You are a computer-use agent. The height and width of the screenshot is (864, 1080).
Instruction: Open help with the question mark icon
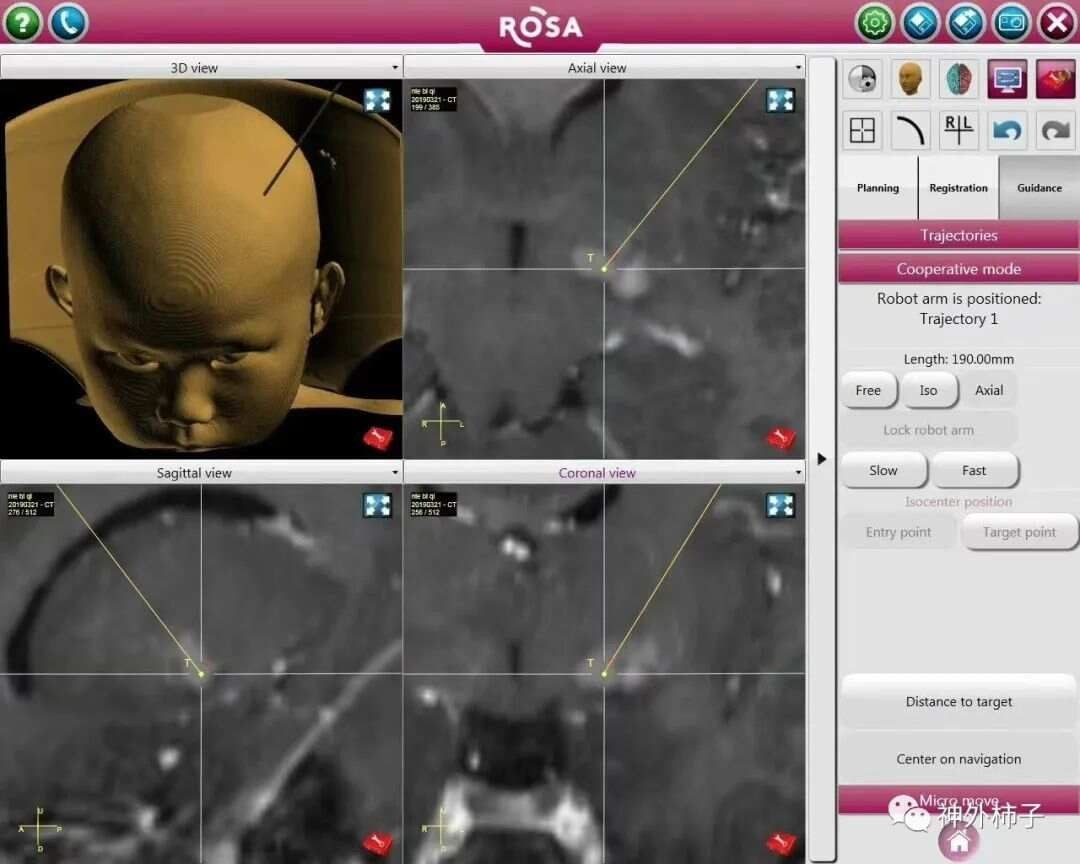22,22
